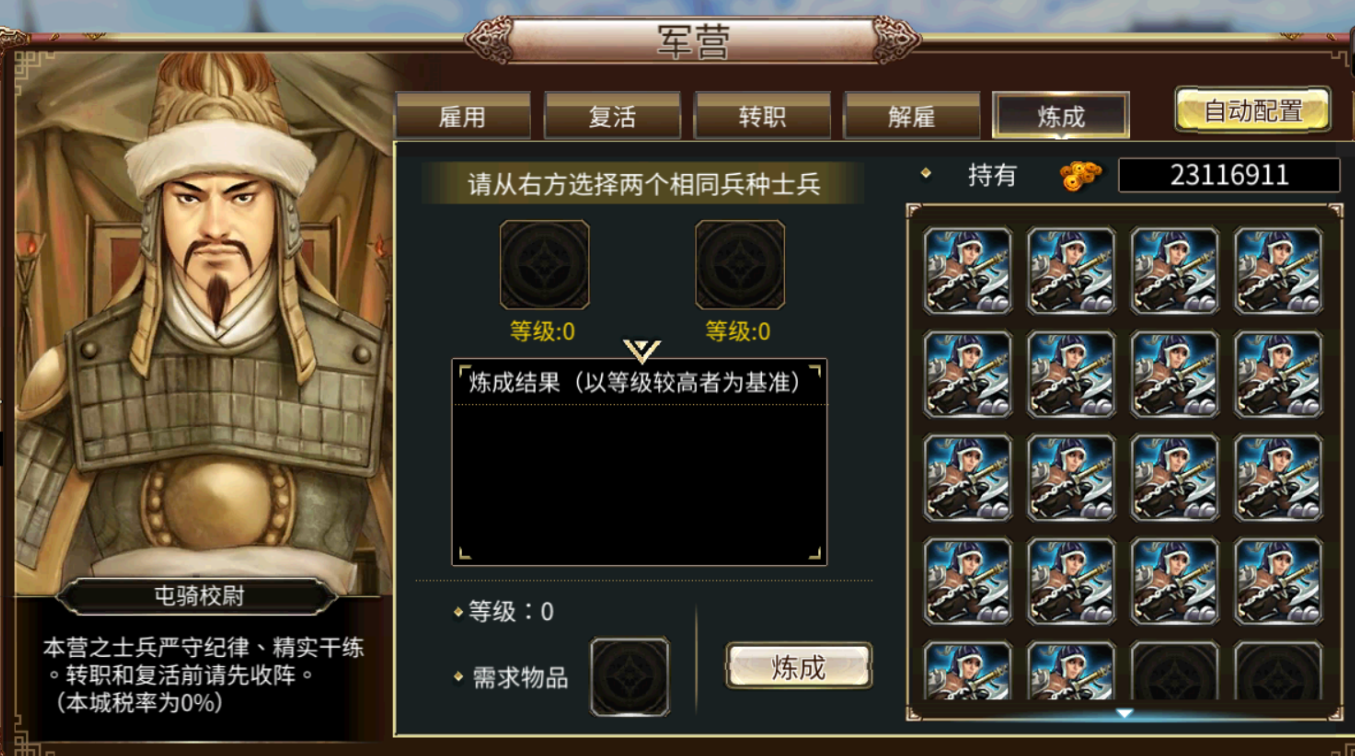Click the 自动配置 button
This screenshot has width=1355, height=756.
pyautogui.click(x=1253, y=110)
